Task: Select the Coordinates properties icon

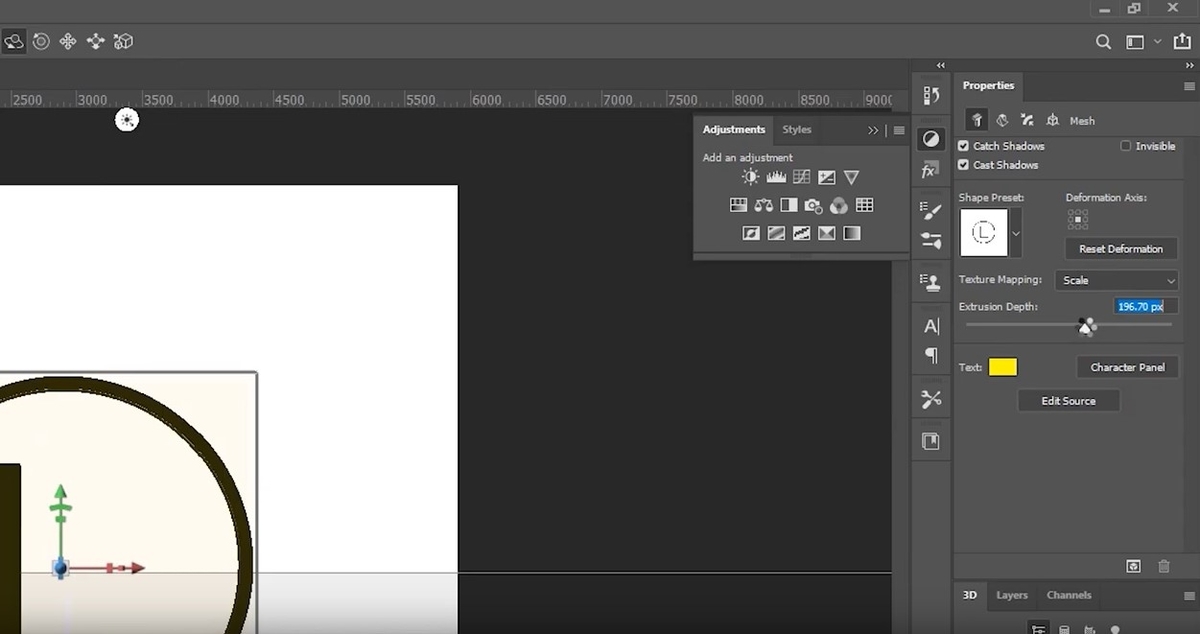Action: tap(1052, 120)
